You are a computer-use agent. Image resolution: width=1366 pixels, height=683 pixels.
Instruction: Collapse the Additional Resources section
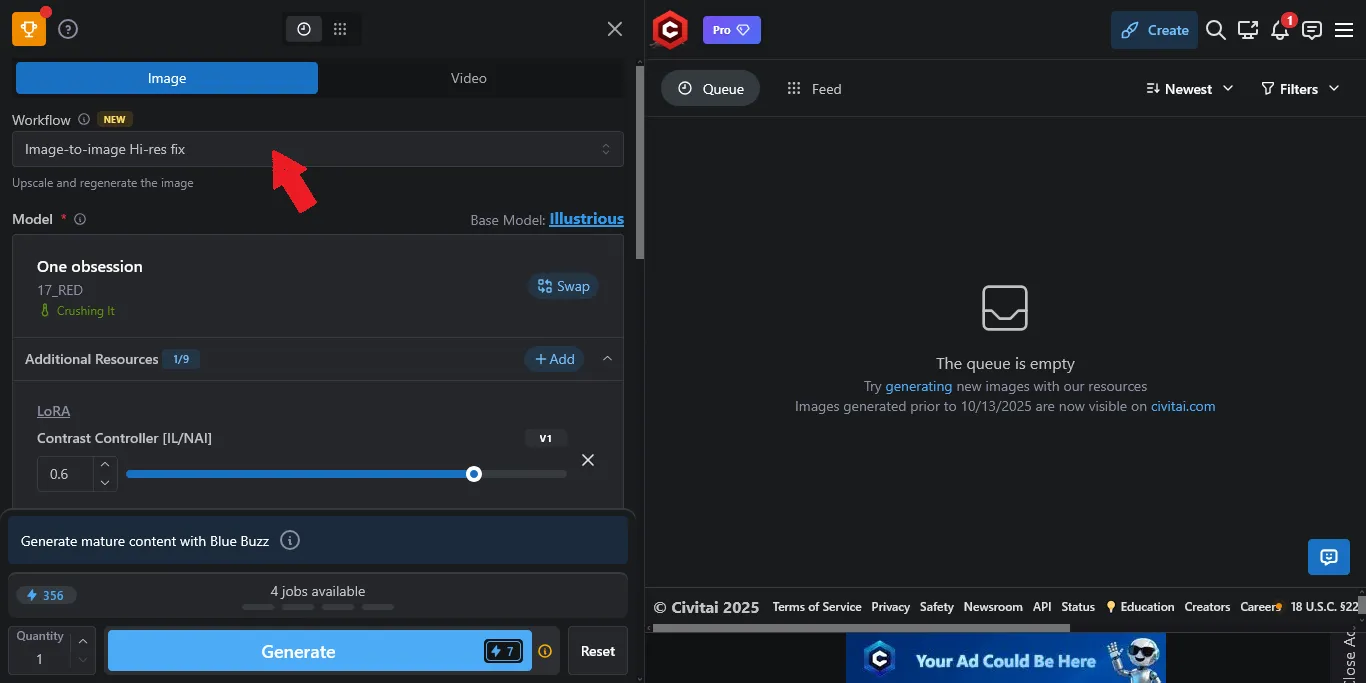coord(607,359)
